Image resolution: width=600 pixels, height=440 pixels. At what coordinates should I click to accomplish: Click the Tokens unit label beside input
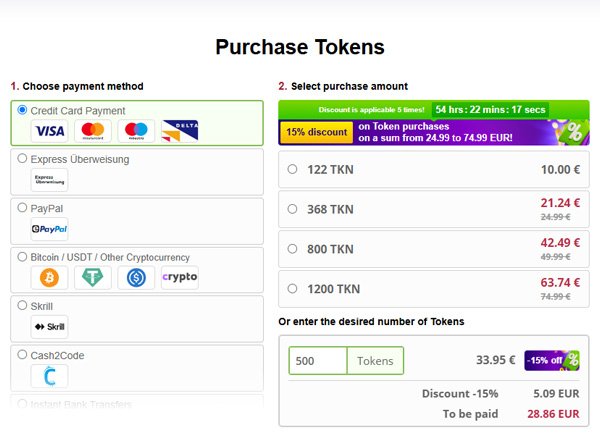[x=375, y=360]
